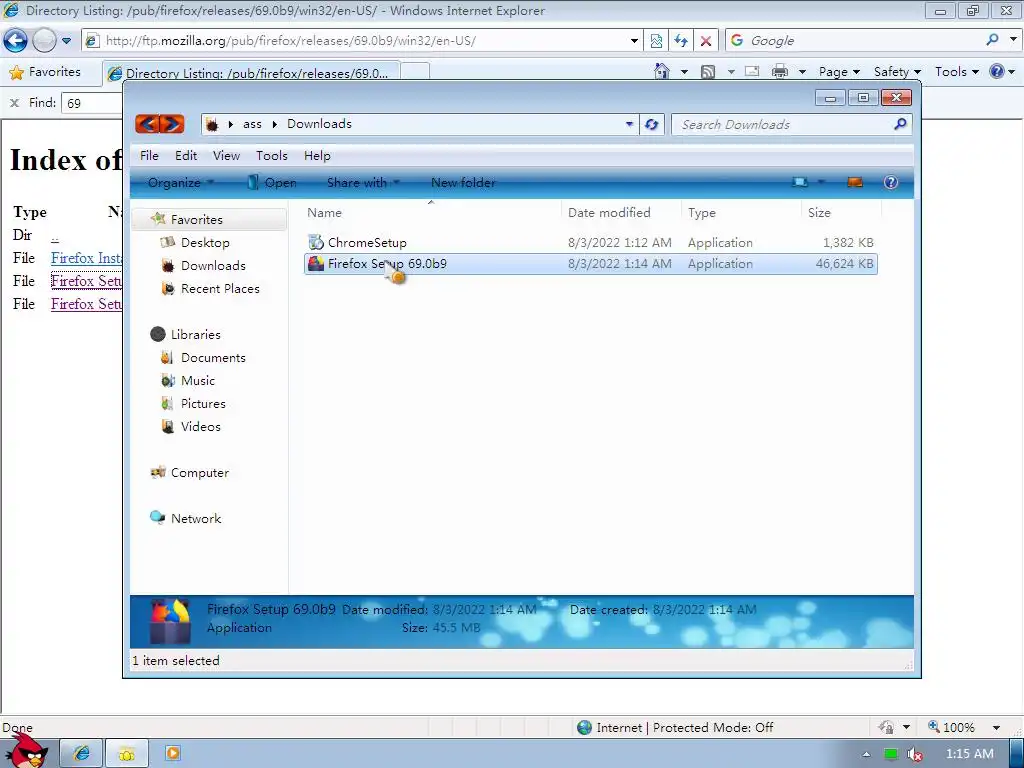1024x768 pixels.
Task: Click the muted volume tray icon
Action: (916, 754)
